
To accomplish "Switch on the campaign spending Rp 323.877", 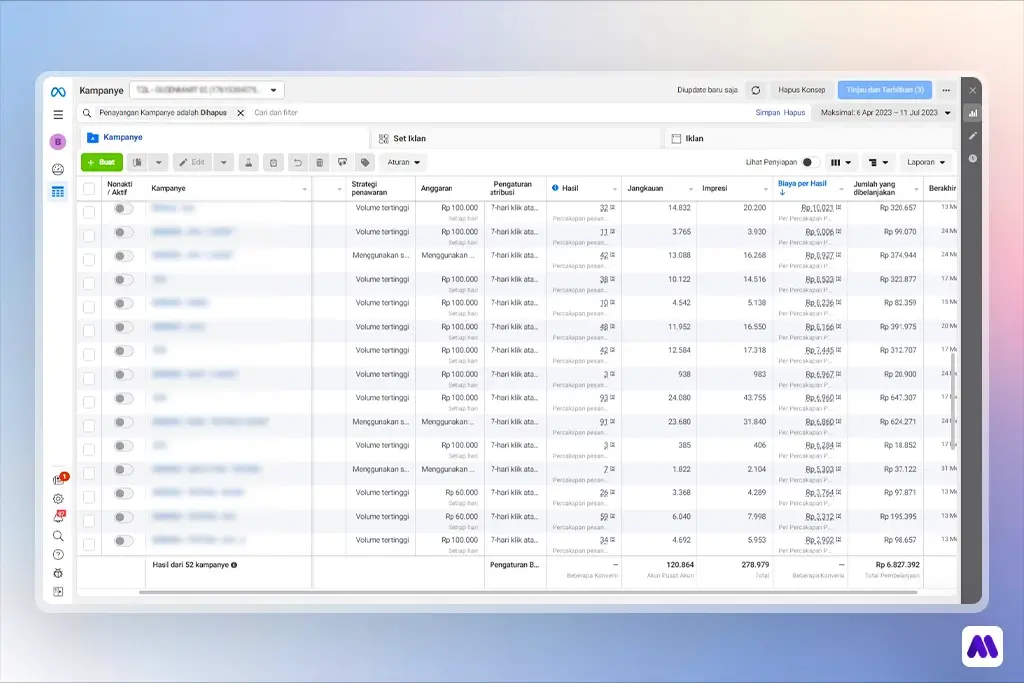I will (x=123, y=279).
